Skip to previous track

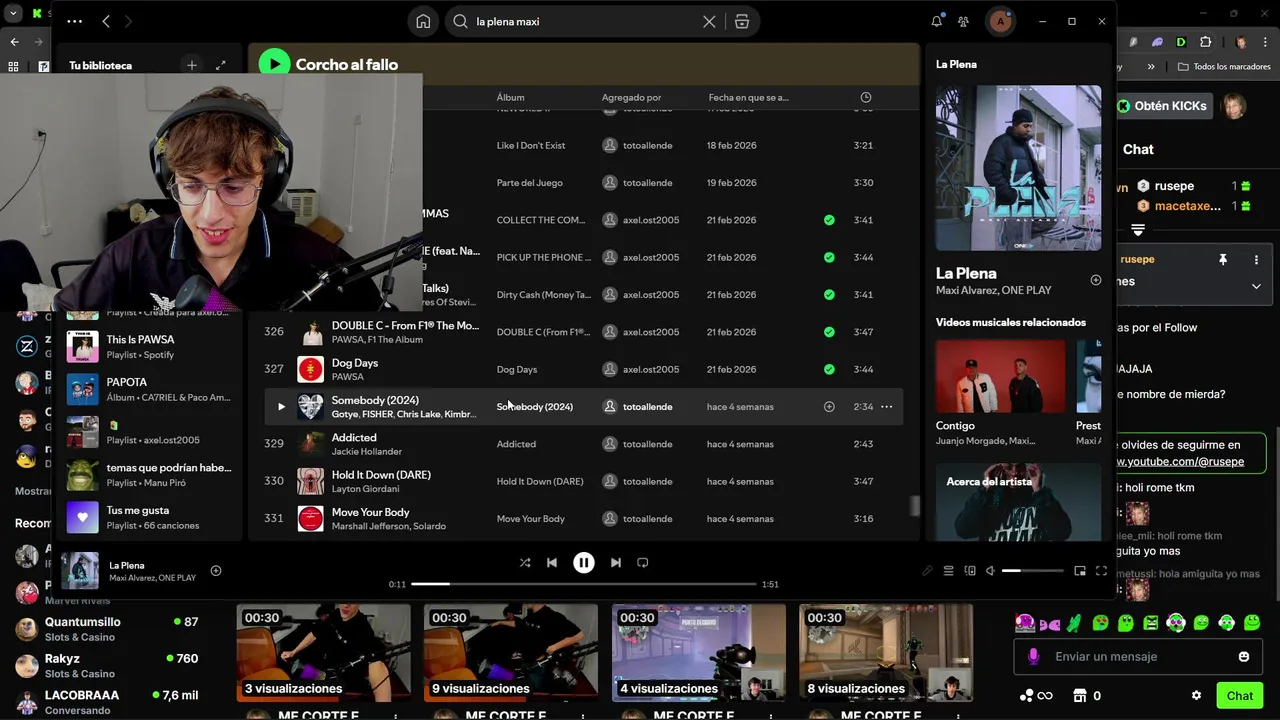point(552,563)
